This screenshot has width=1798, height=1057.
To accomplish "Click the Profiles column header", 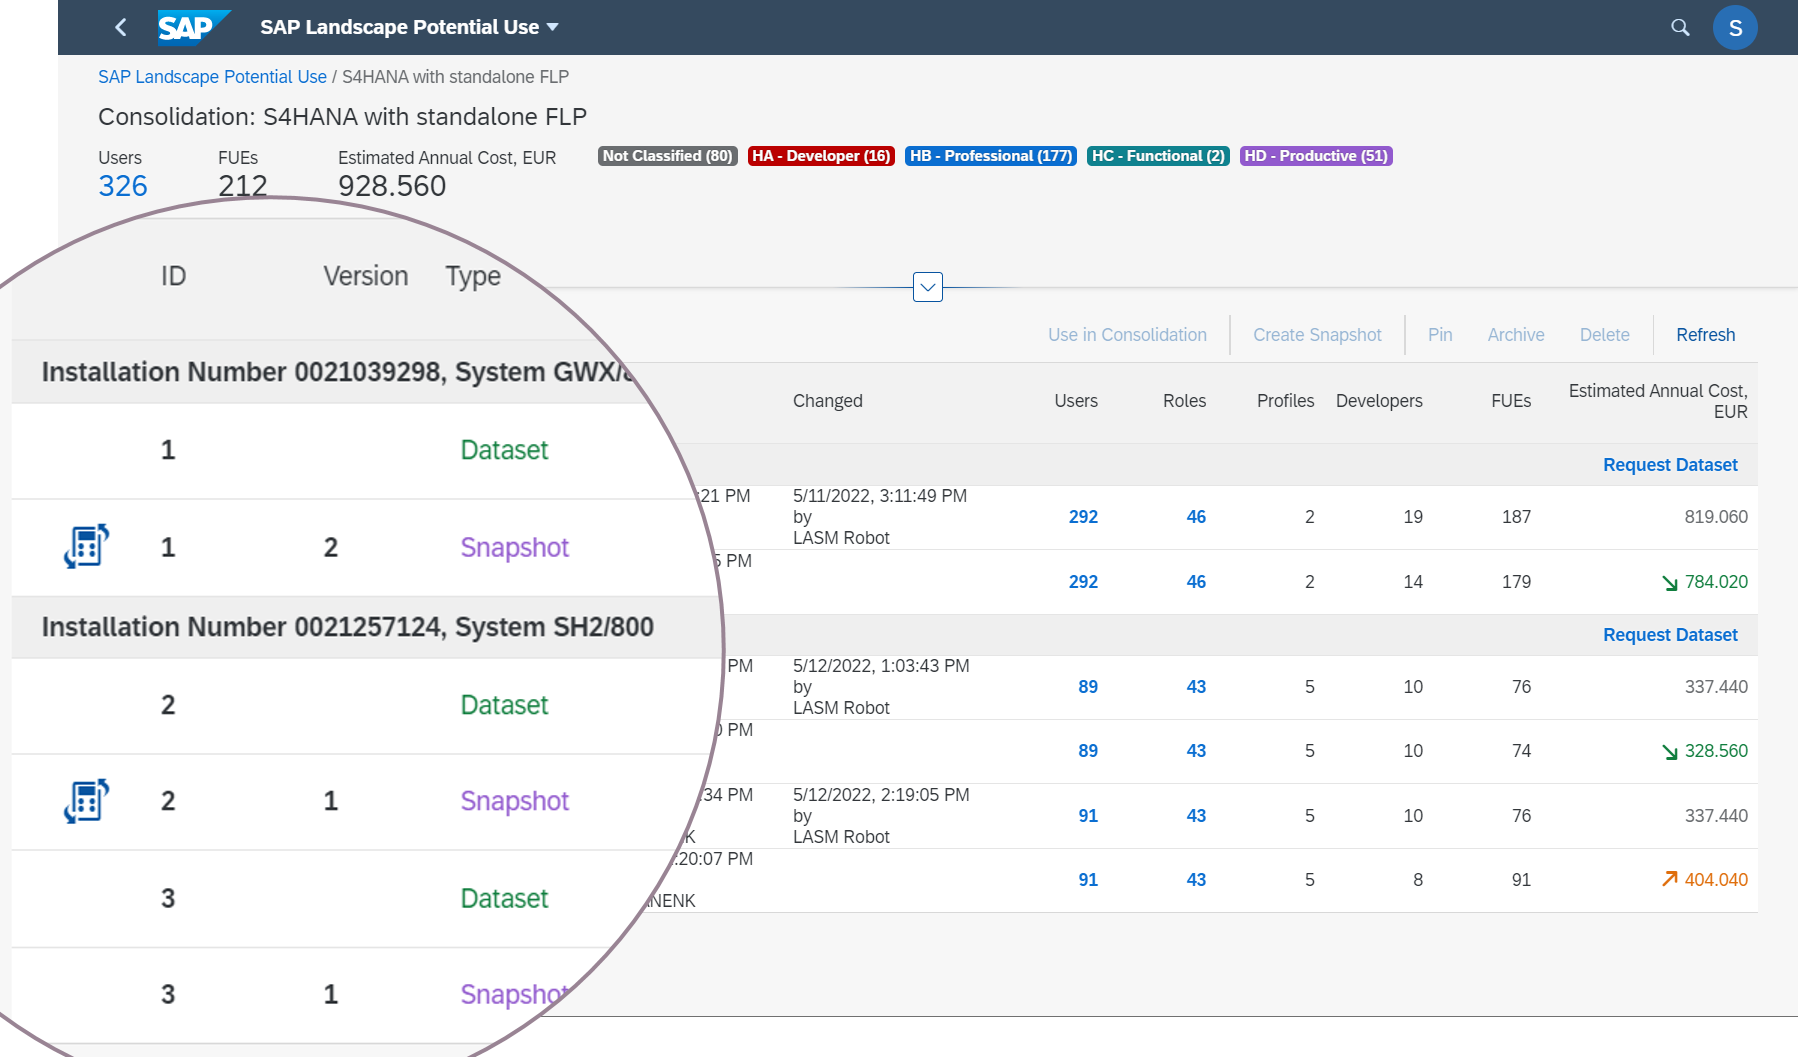I will (1285, 401).
